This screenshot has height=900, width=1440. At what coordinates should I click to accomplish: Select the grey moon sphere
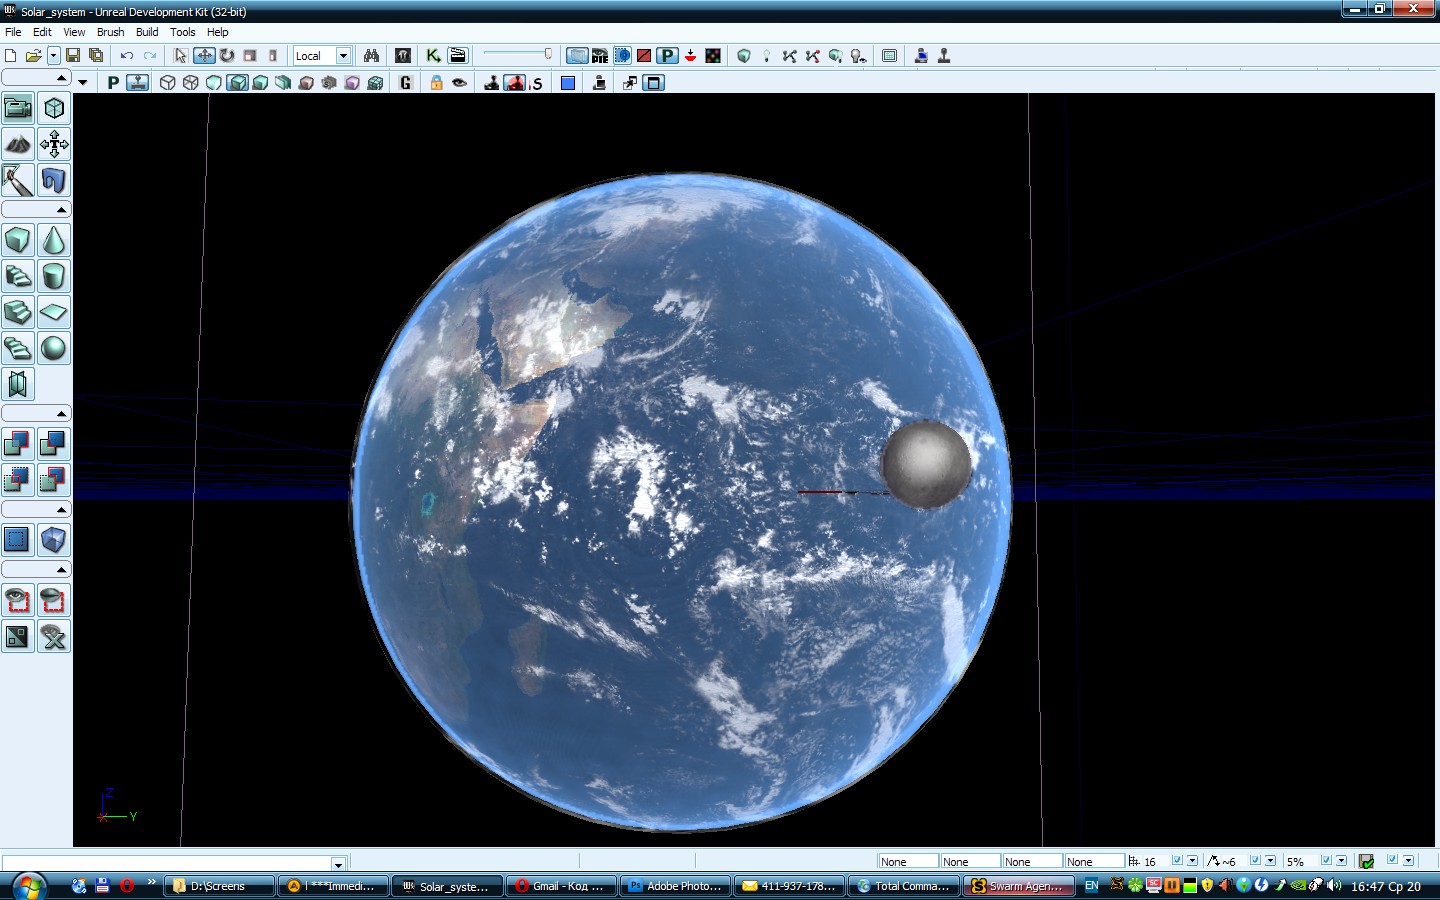point(926,464)
